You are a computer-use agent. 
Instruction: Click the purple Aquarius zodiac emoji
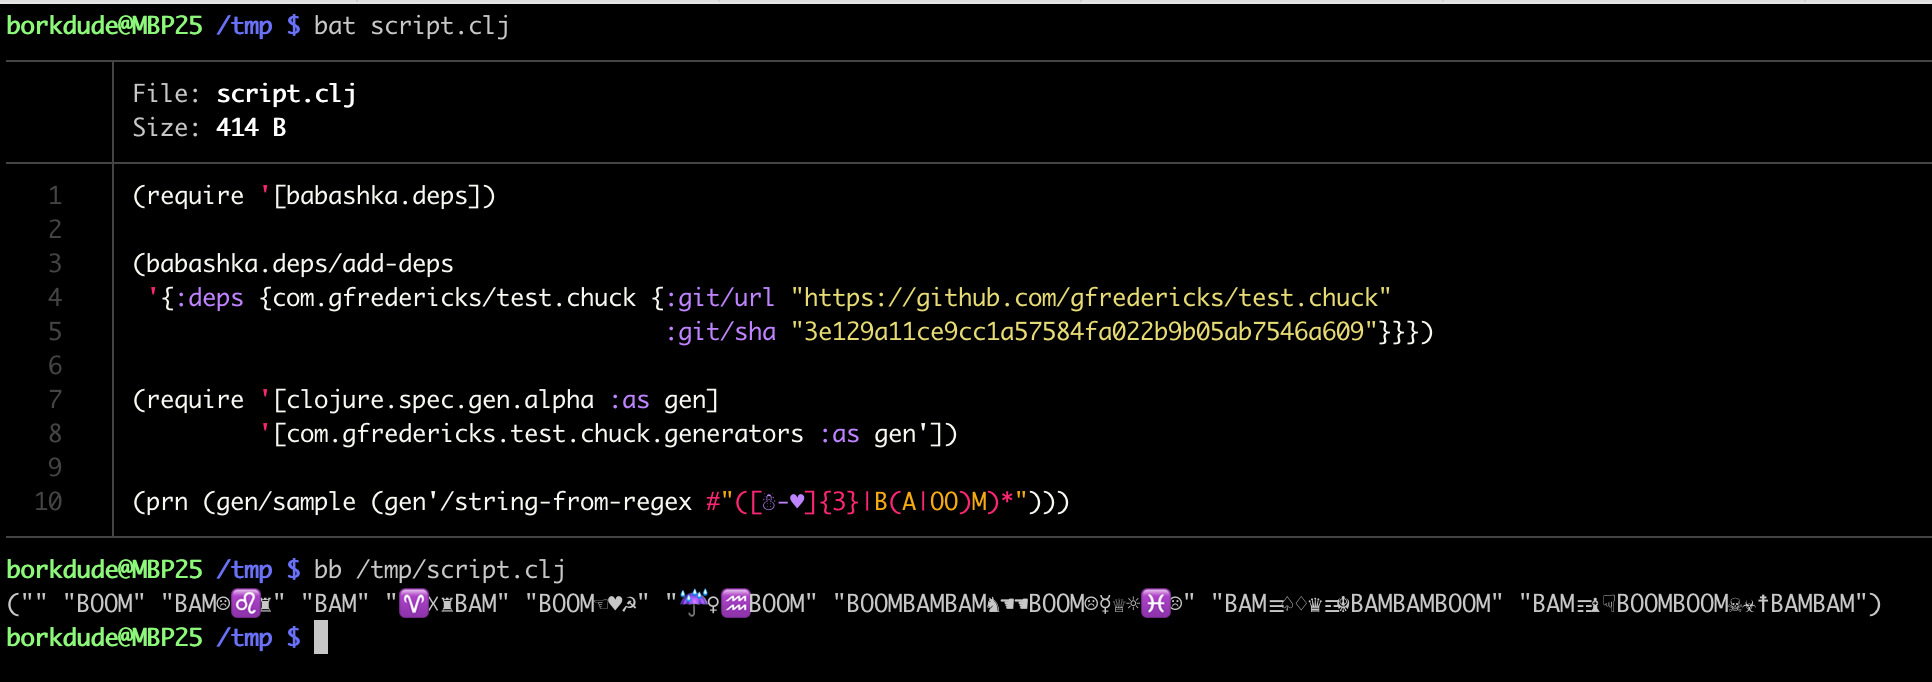pyautogui.click(x=736, y=603)
